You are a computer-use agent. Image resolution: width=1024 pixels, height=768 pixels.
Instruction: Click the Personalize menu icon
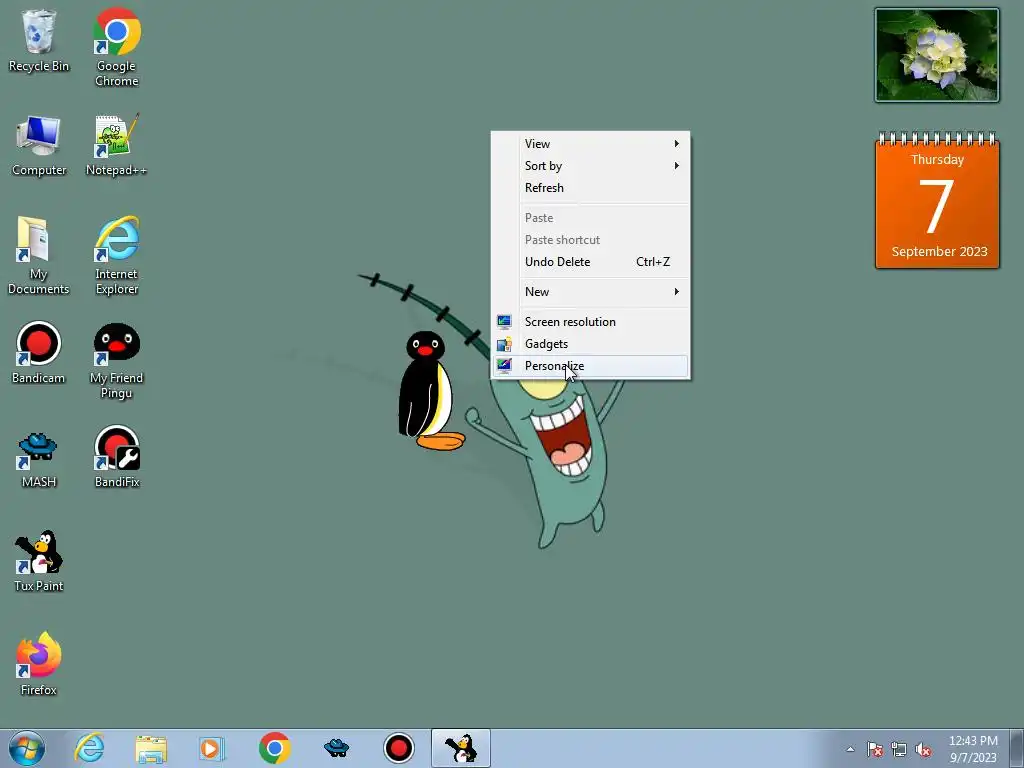pos(504,366)
